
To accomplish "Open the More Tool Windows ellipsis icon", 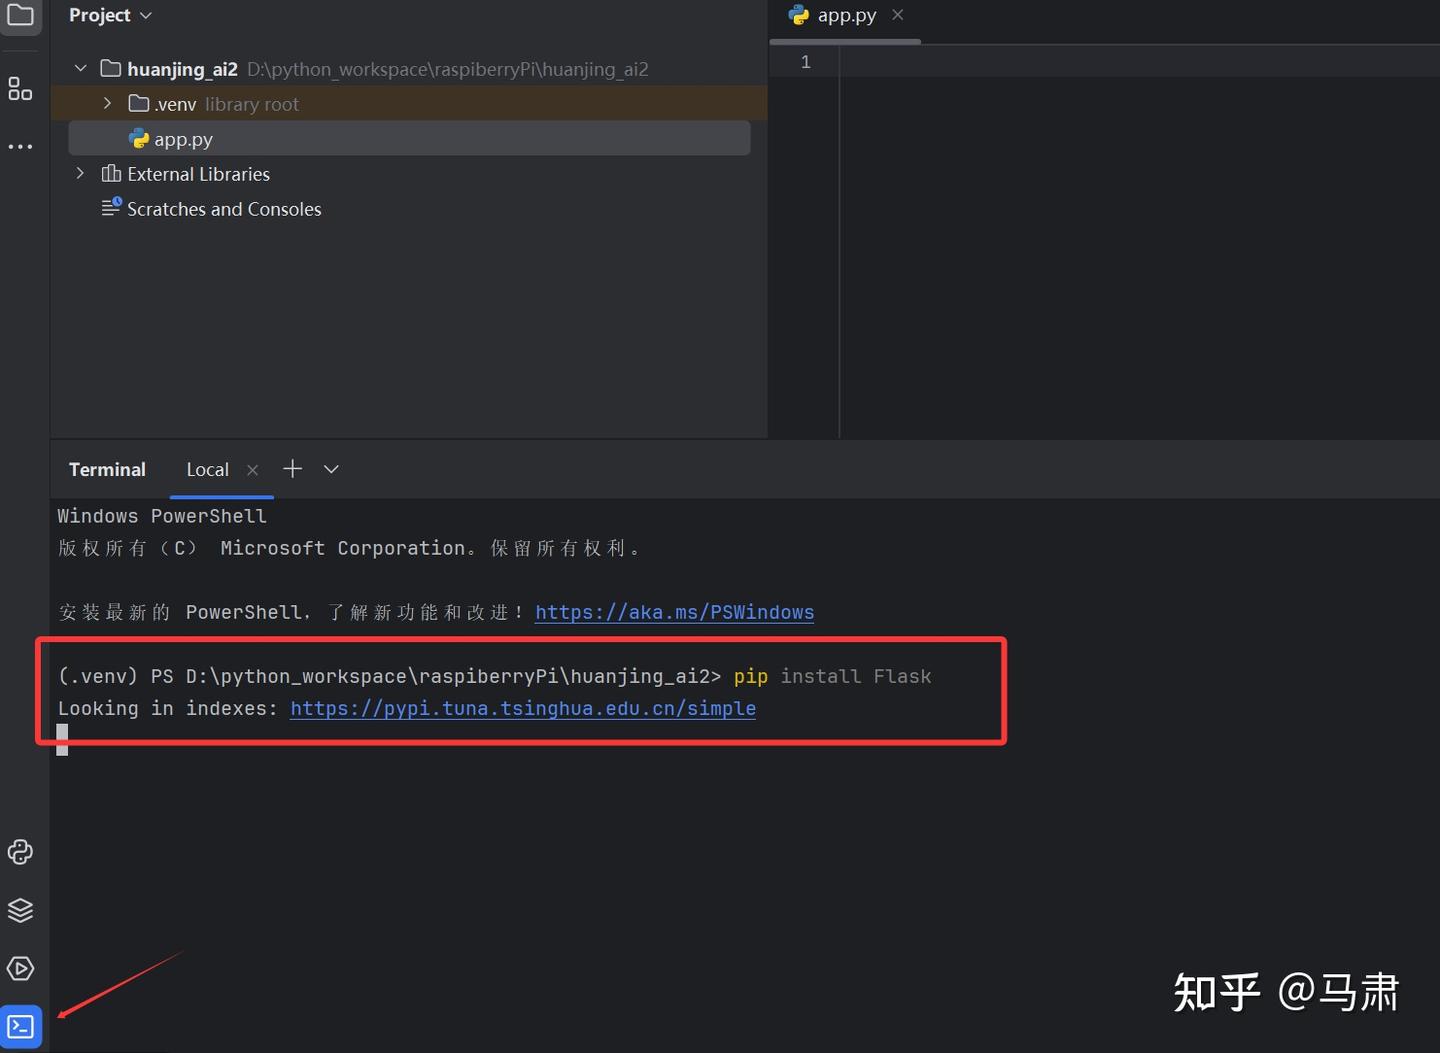I will (x=20, y=146).
